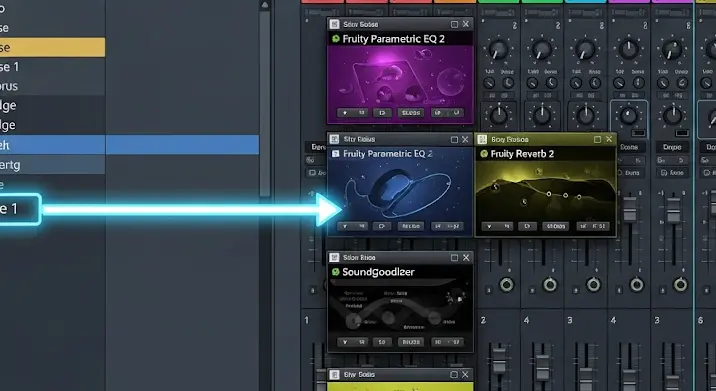Click the last double button in the purple Parametric EQ window
The image size is (716, 391).
coord(448,112)
